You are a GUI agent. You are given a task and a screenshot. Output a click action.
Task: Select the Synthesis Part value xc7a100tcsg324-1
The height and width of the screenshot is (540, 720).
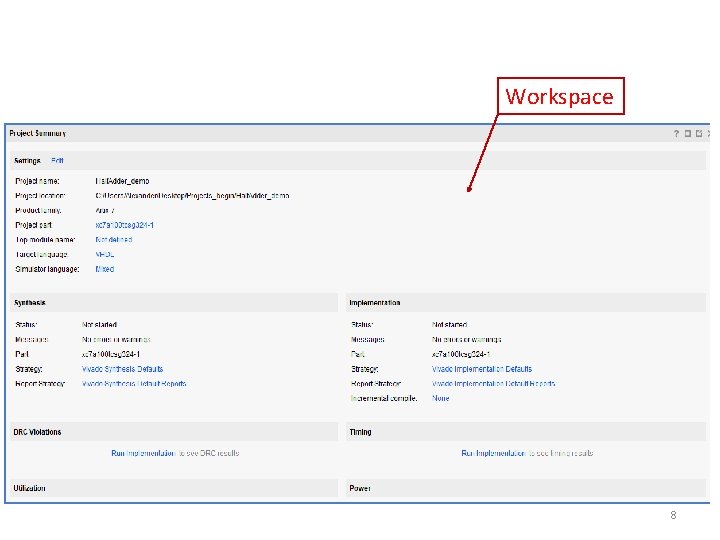pyautogui.click(x=111, y=354)
